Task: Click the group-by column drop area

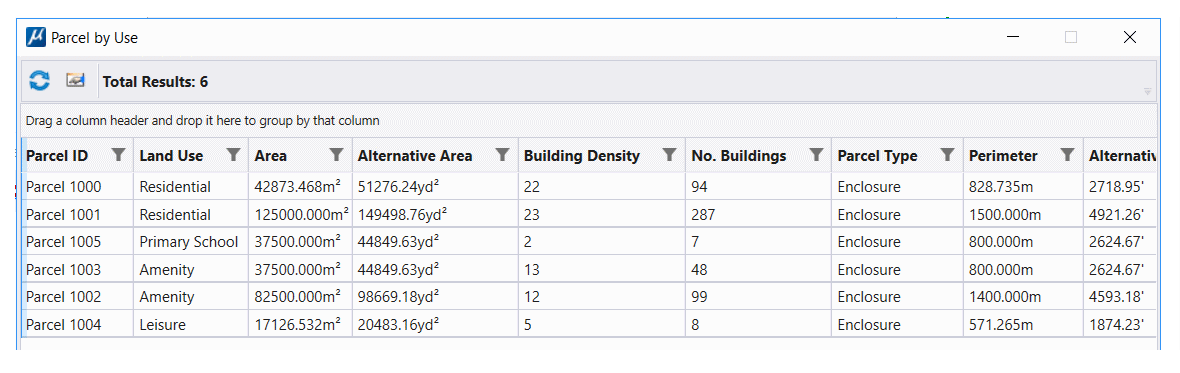Action: (x=589, y=120)
